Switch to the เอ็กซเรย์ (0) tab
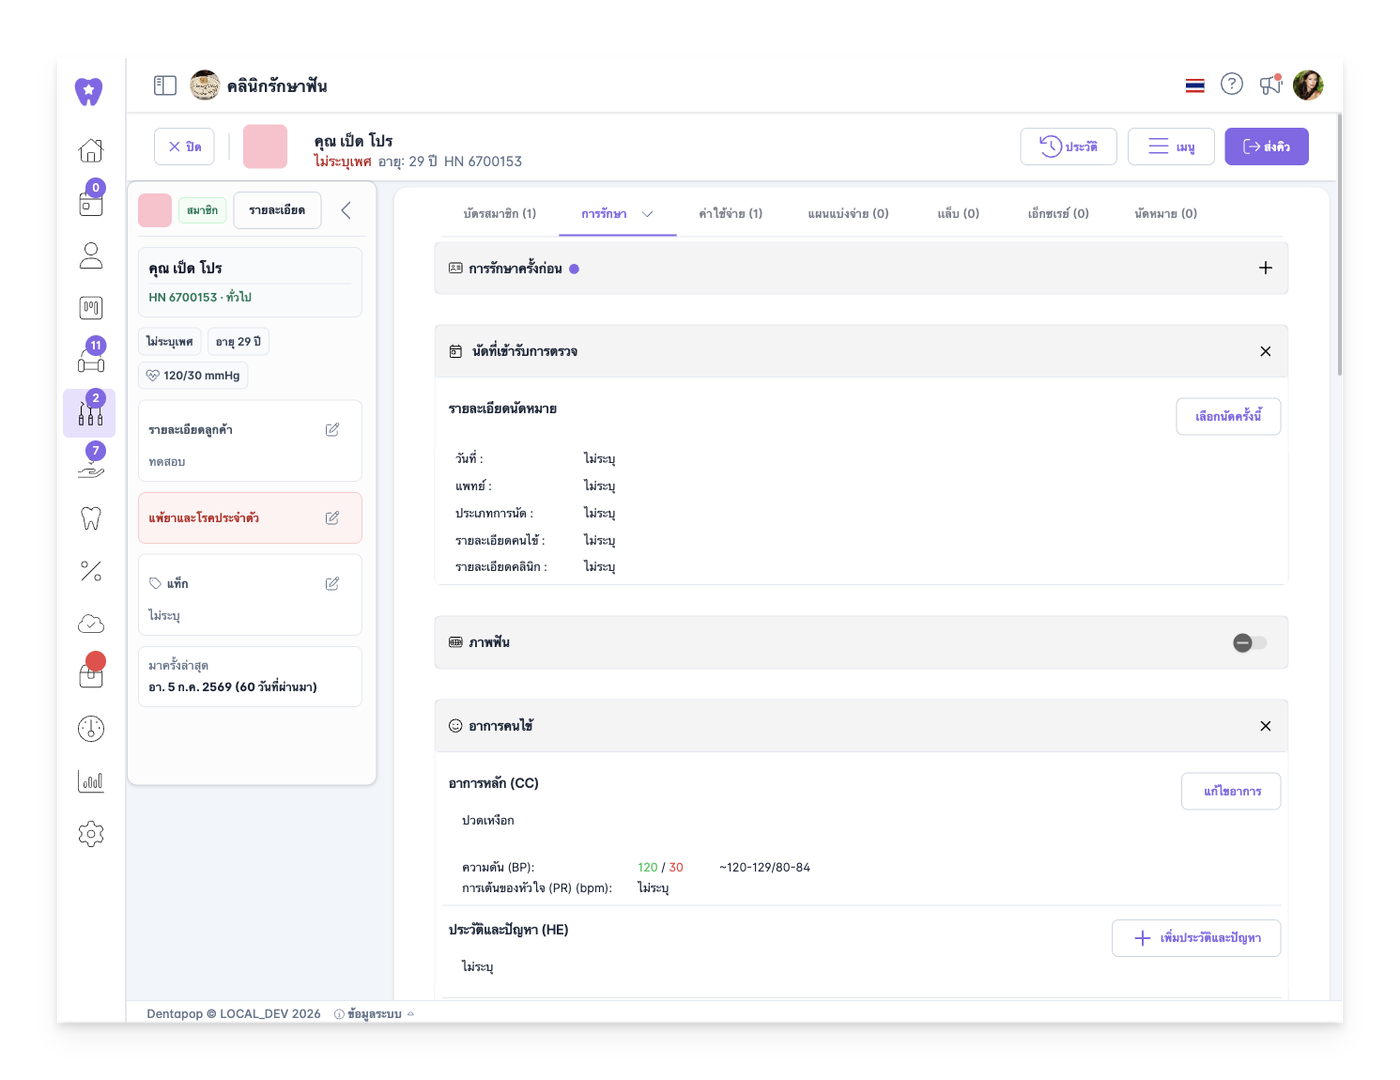 [x=1058, y=214]
